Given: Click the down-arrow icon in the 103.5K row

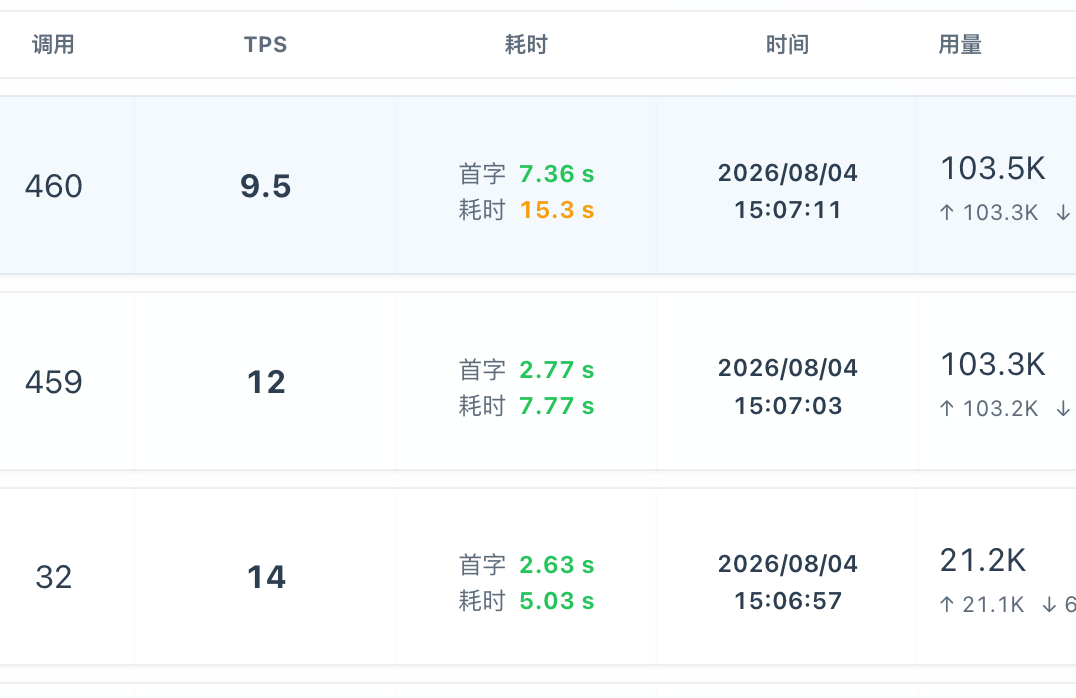Looking at the screenshot, I should tap(1063, 213).
